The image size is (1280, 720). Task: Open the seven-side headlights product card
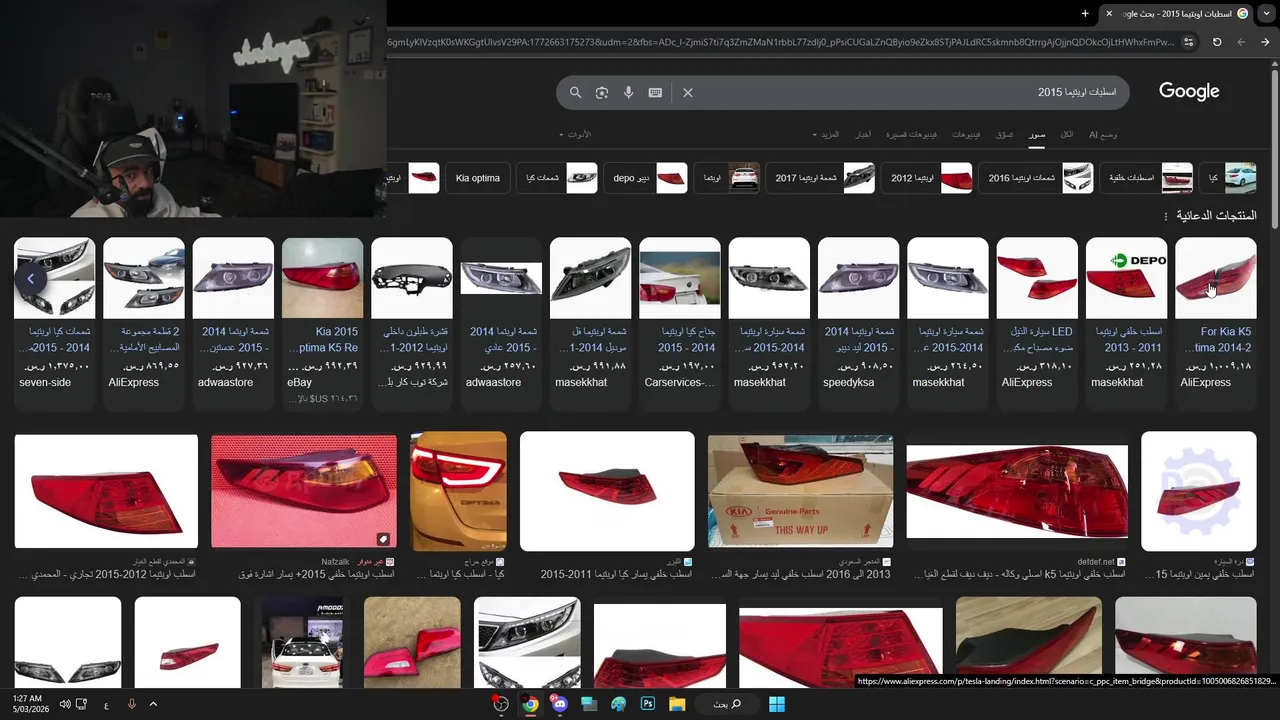(x=54, y=324)
